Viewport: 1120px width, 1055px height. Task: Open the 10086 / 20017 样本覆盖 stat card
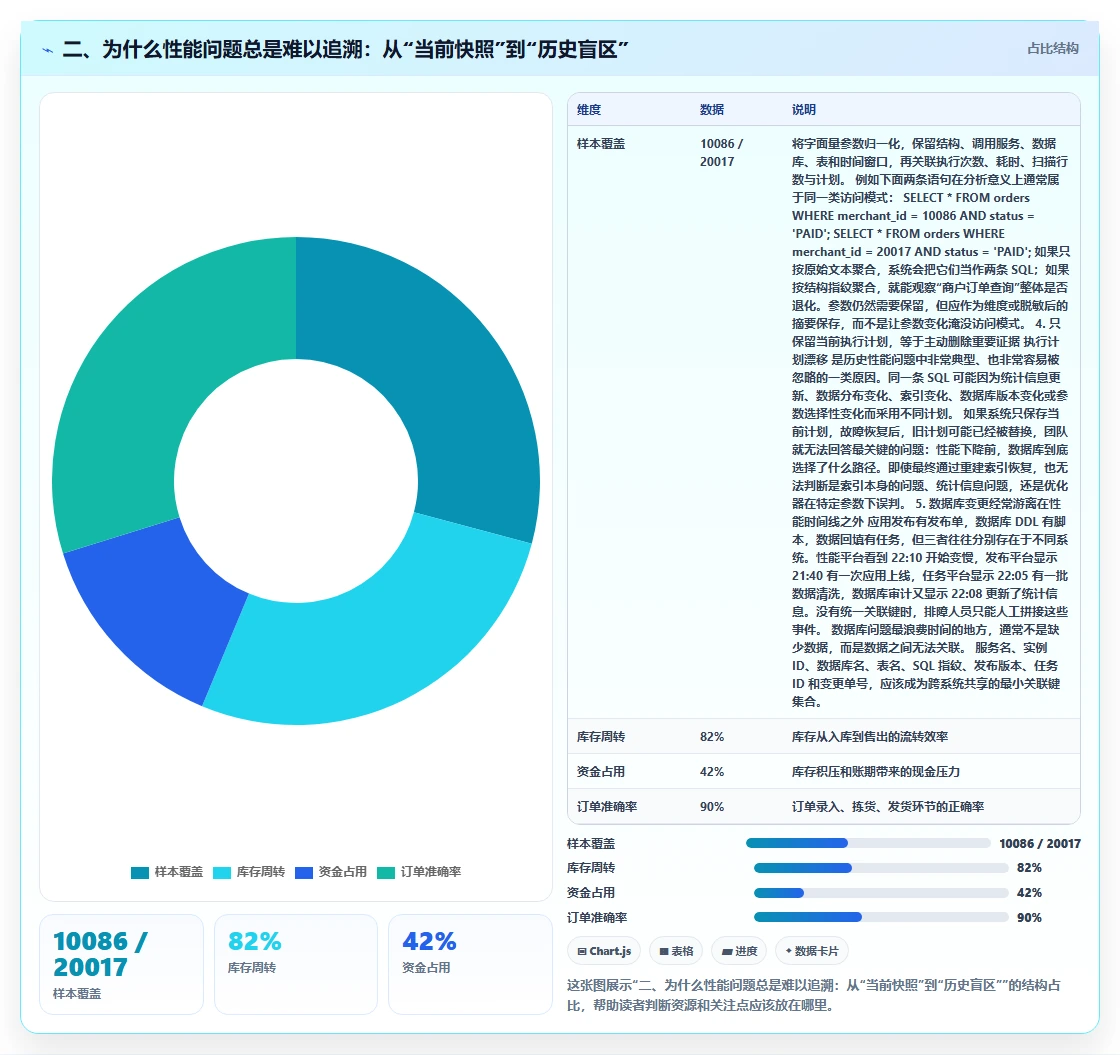coord(121,964)
